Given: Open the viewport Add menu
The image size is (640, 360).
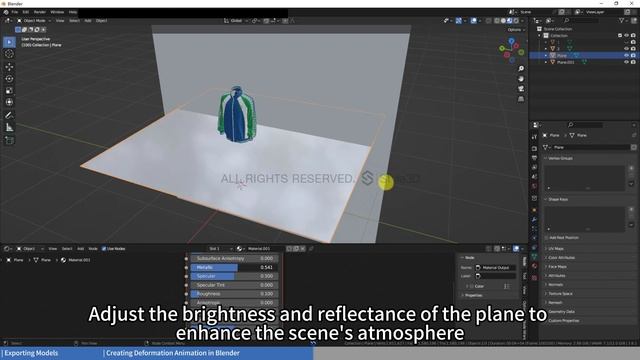Looking at the screenshot, I should coord(88,20).
